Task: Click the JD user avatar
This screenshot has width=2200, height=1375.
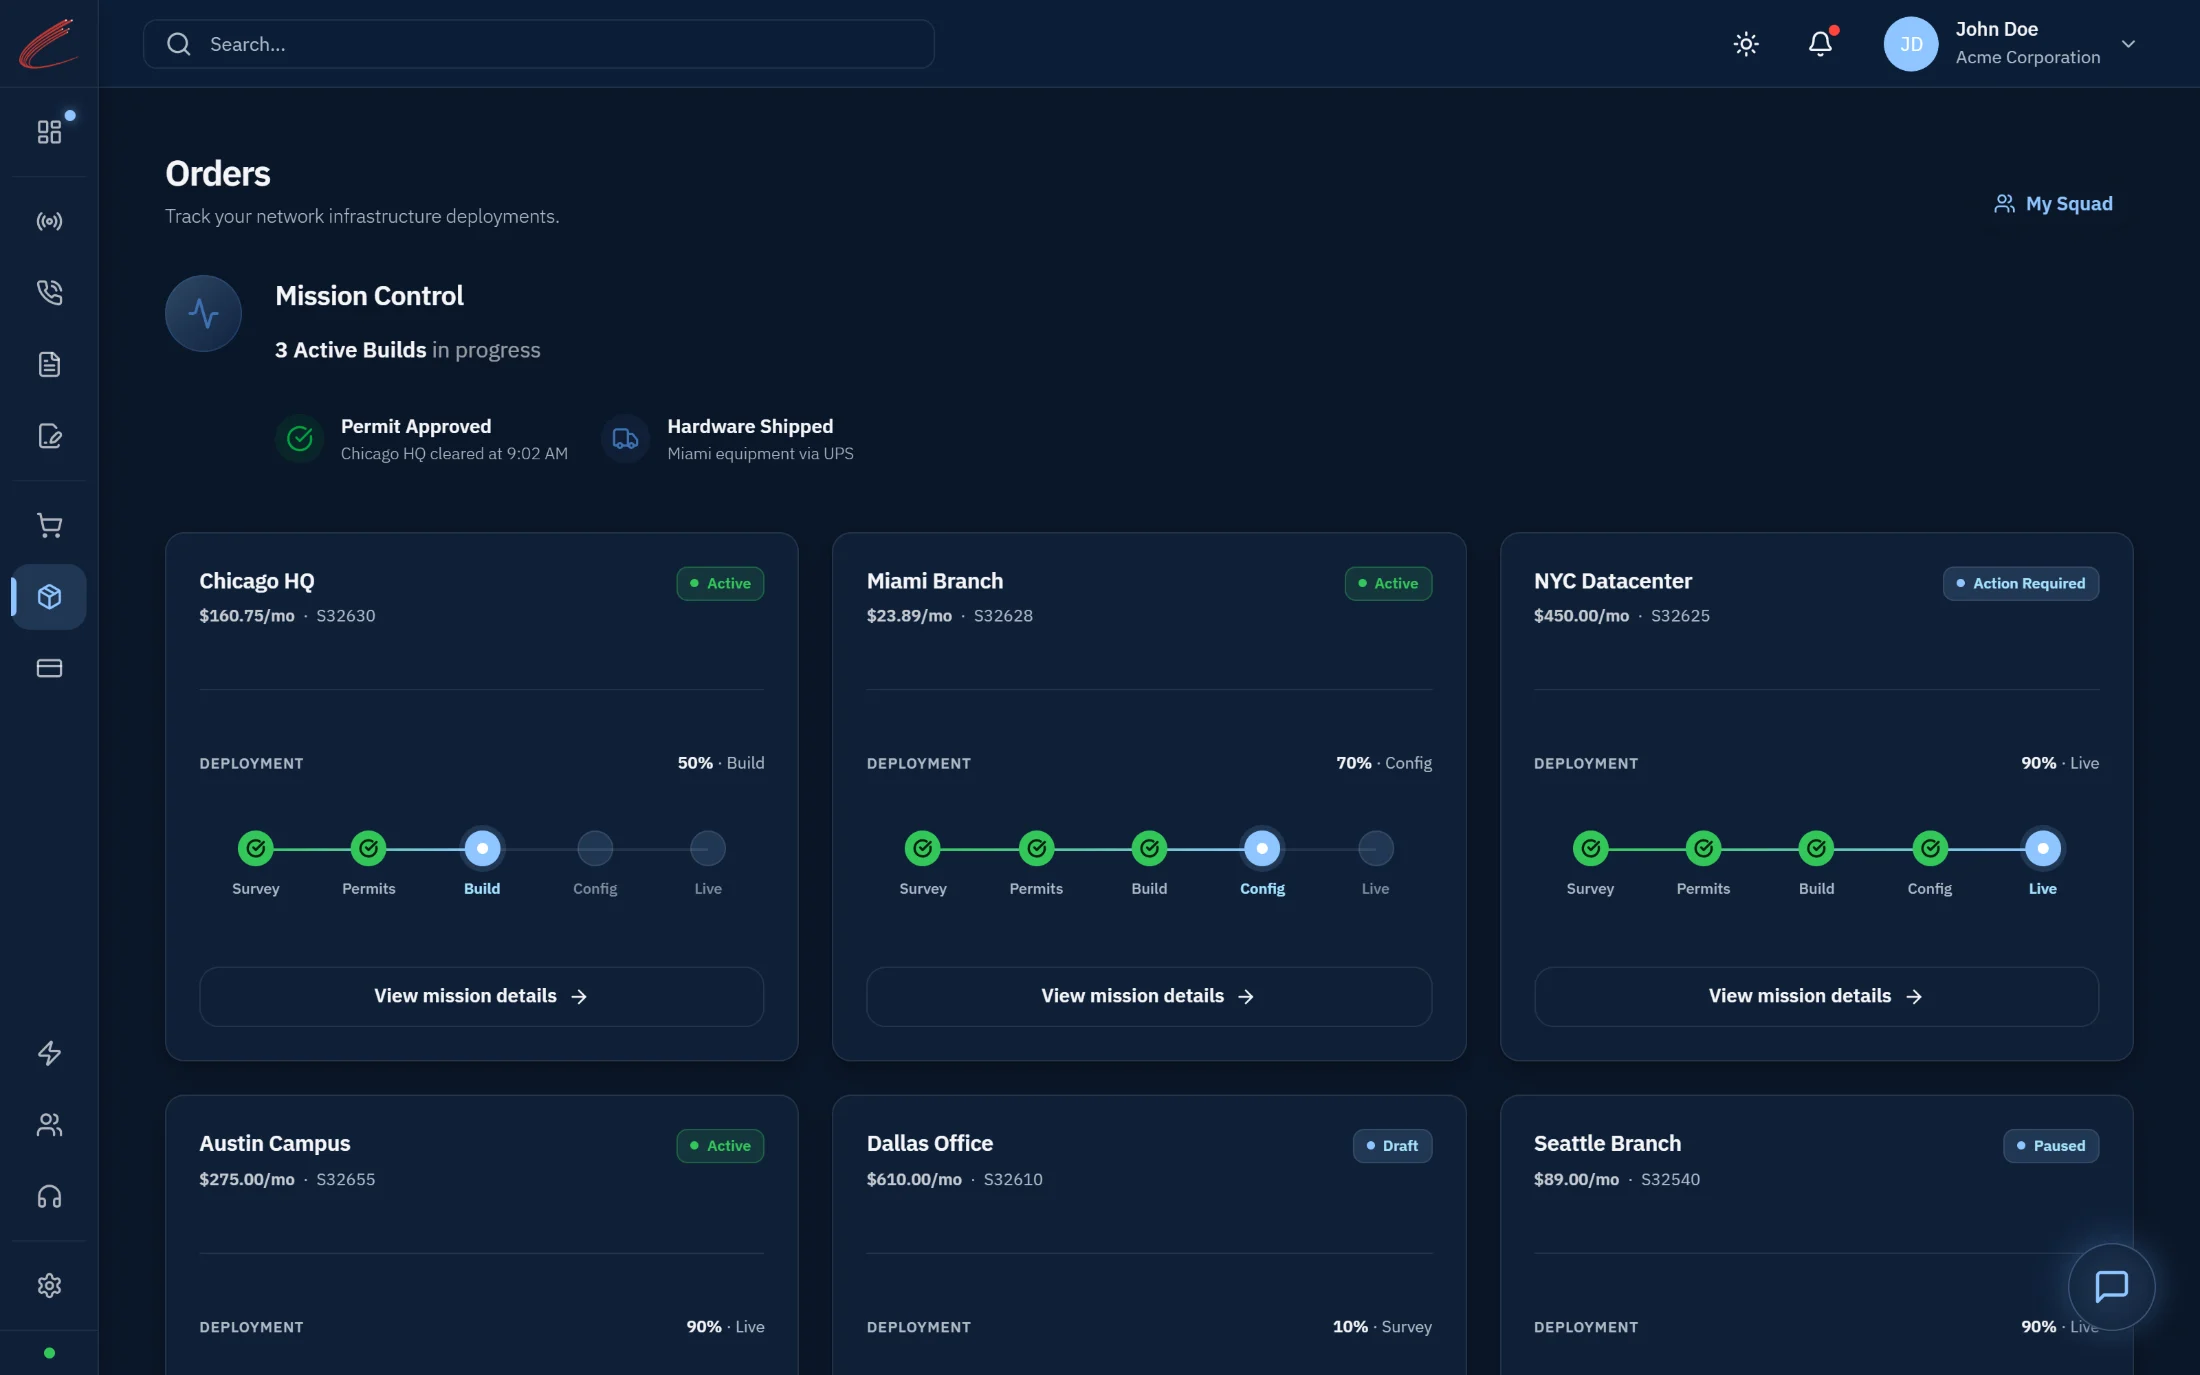Action: (1910, 44)
